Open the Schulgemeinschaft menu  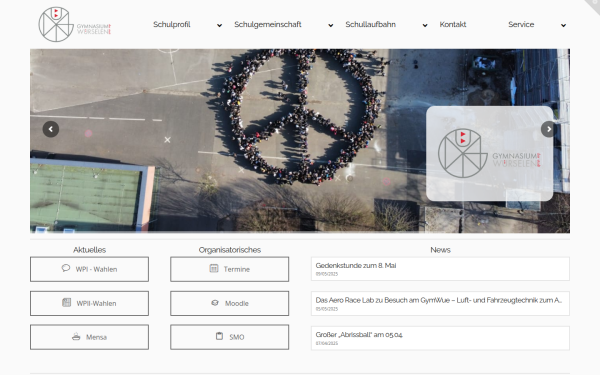coord(268,24)
